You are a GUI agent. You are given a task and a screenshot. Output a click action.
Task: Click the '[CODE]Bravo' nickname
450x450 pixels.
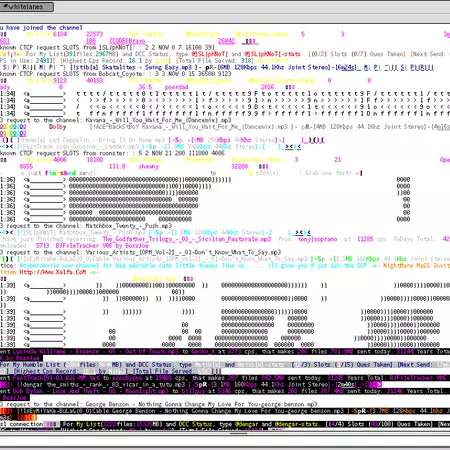tap(128, 41)
